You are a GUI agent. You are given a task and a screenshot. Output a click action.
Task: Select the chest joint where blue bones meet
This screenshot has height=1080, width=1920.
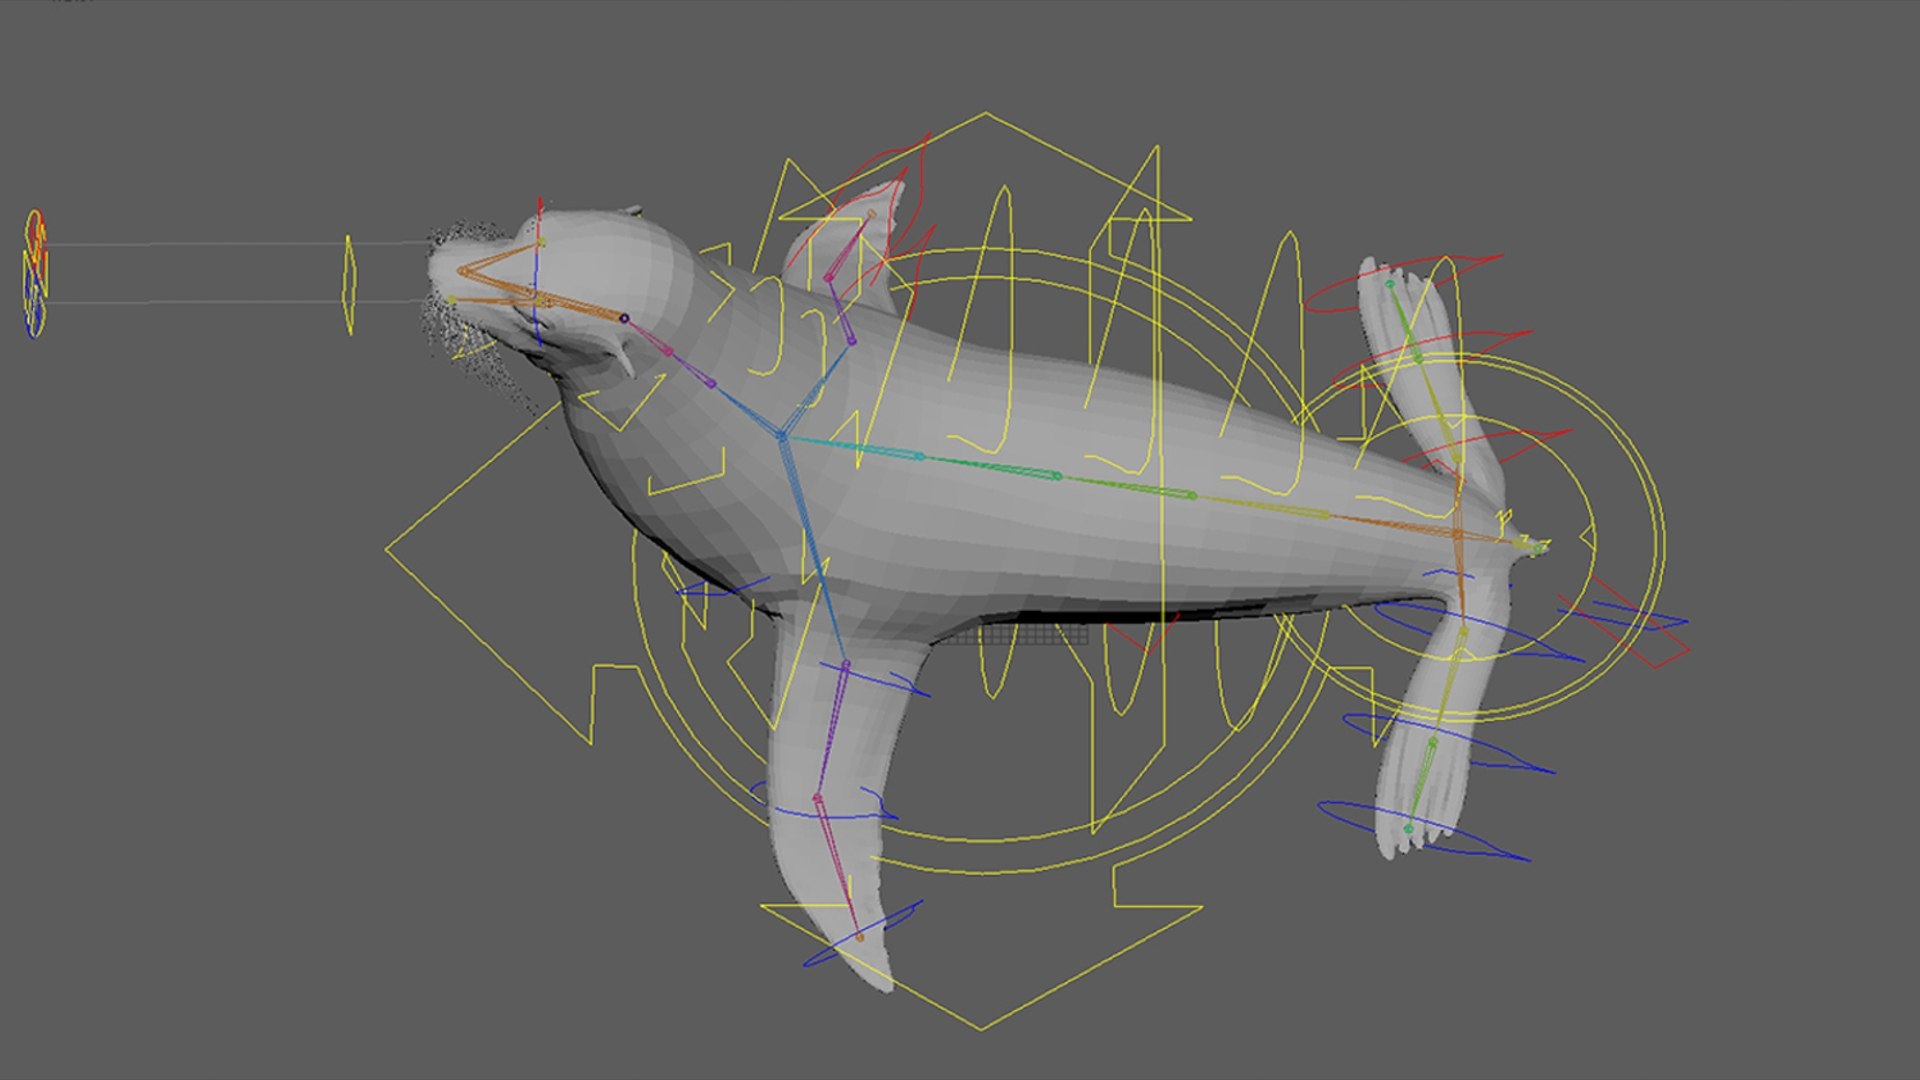tap(782, 436)
